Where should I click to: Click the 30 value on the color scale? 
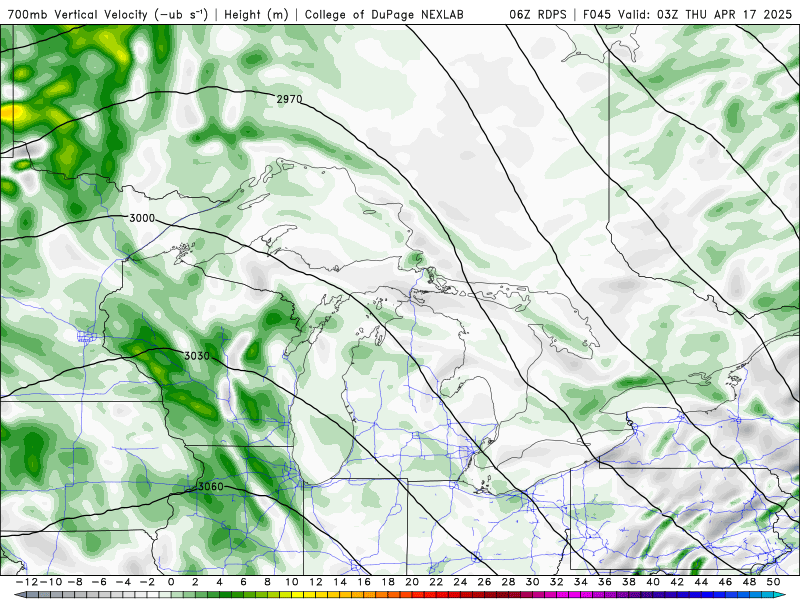coord(533,582)
